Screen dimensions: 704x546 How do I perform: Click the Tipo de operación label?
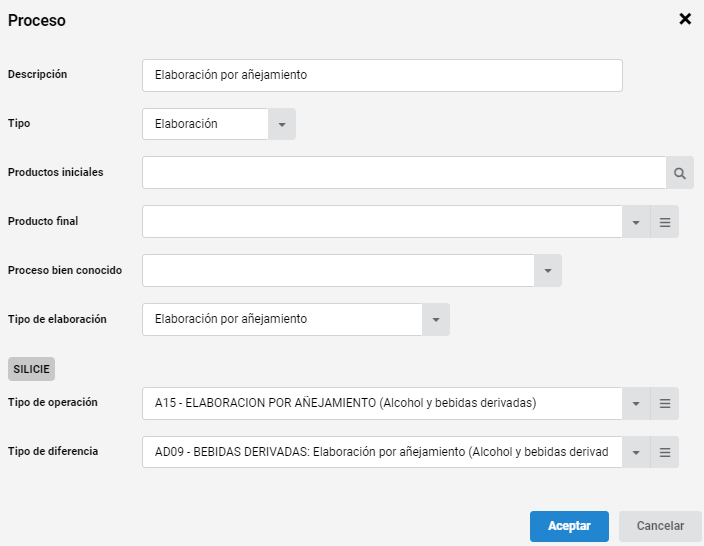[x=53, y=402]
